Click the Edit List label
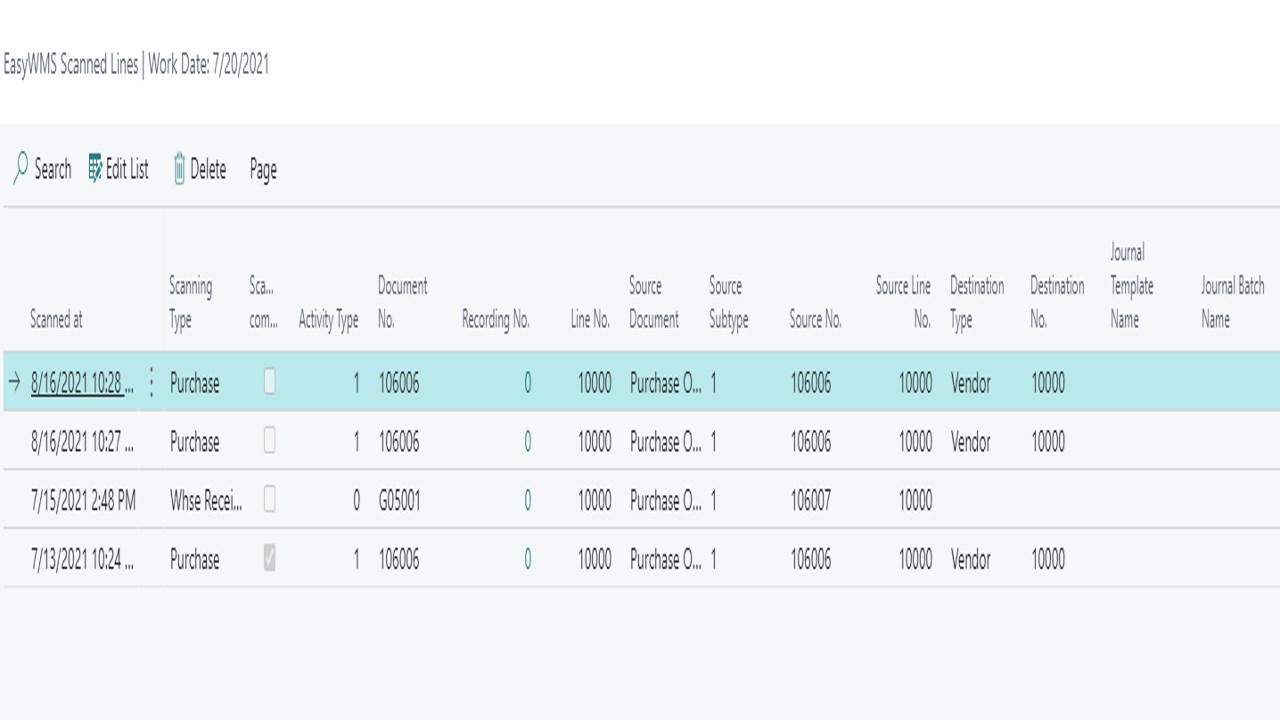 (x=127, y=169)
